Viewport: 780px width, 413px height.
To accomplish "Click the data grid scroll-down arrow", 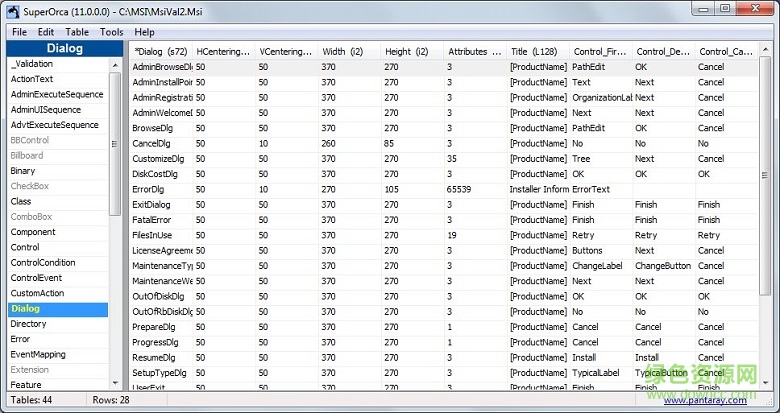I will [x=766, y=383].
